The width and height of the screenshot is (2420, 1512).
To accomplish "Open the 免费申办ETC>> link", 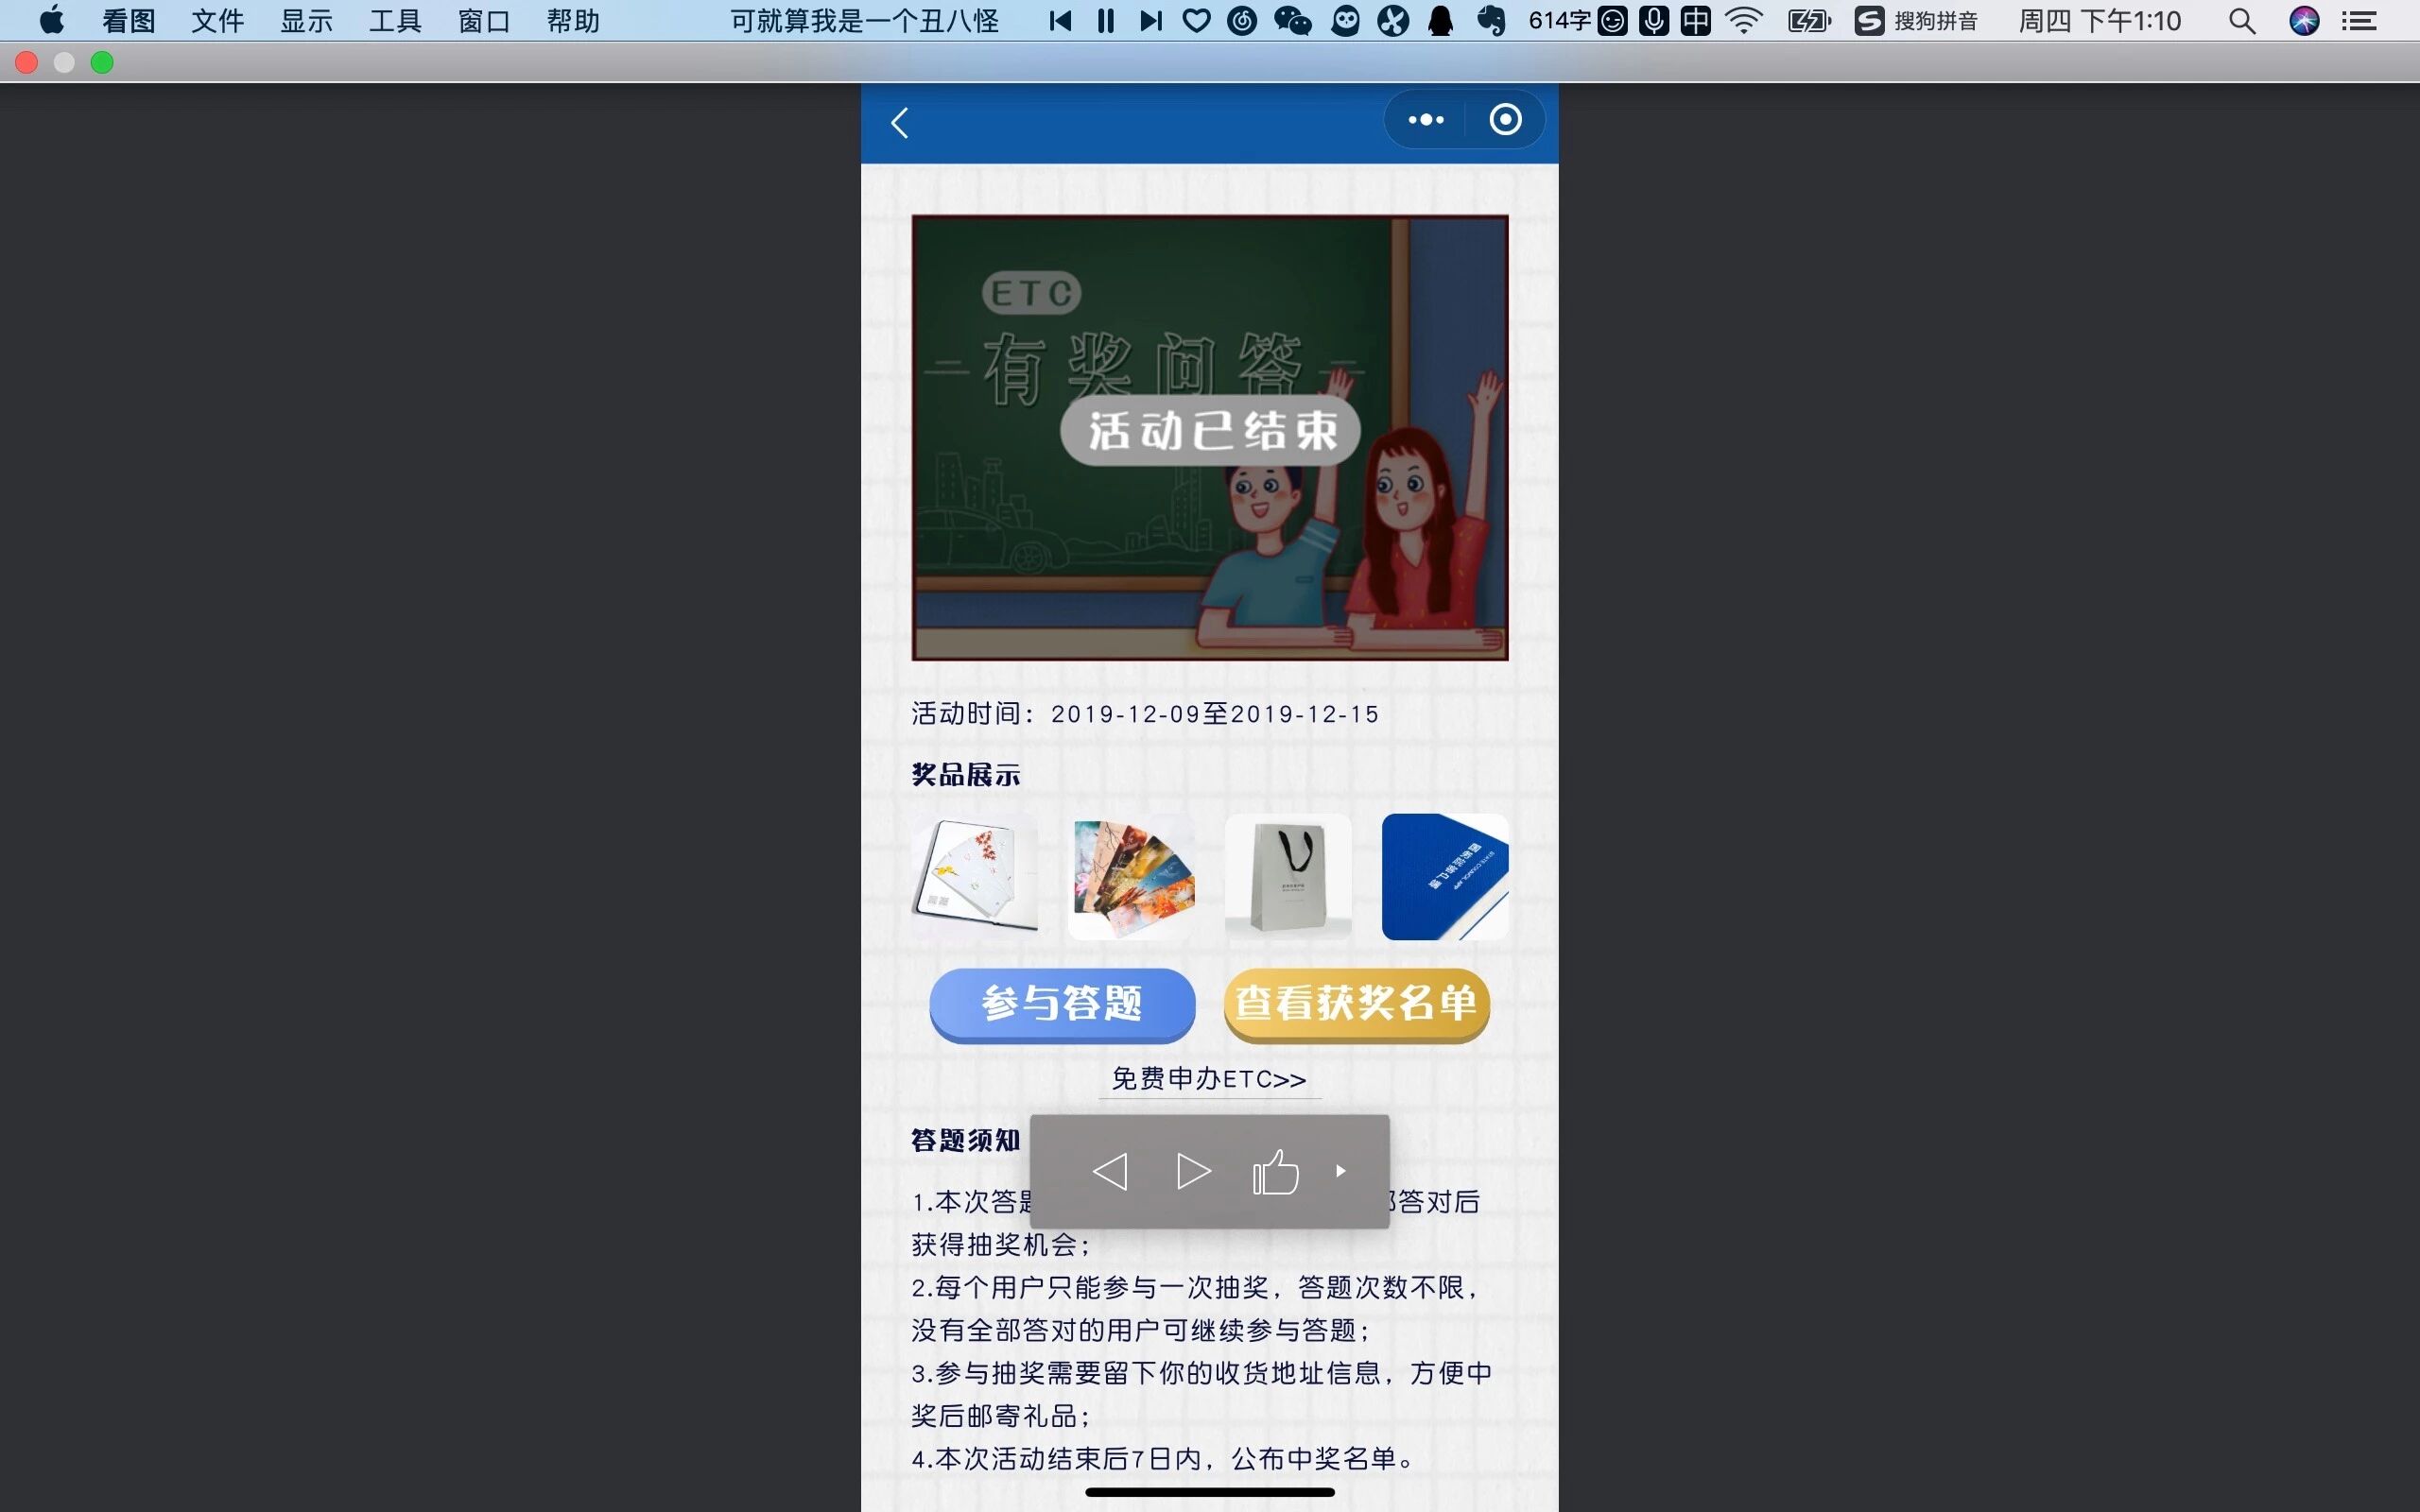I will click(1209, 1079).
